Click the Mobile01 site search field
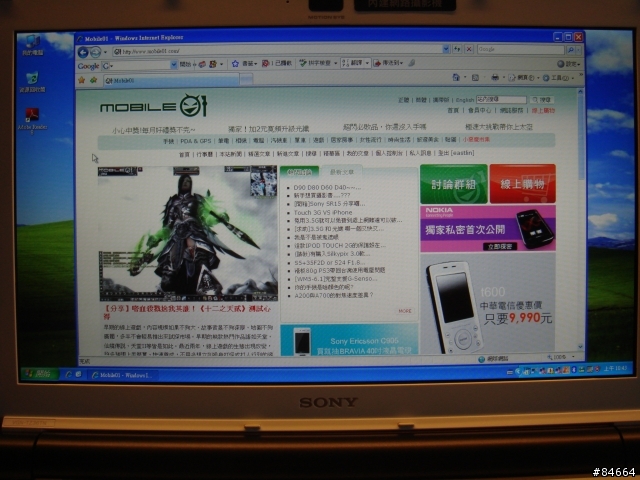Screen dimensions: 640x480 (501, 100)
